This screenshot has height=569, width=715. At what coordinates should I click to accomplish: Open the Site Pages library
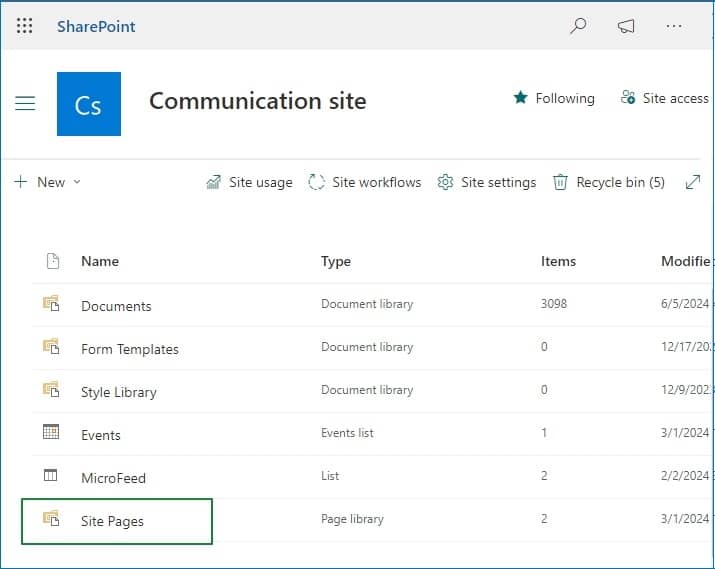pos(112,521)
